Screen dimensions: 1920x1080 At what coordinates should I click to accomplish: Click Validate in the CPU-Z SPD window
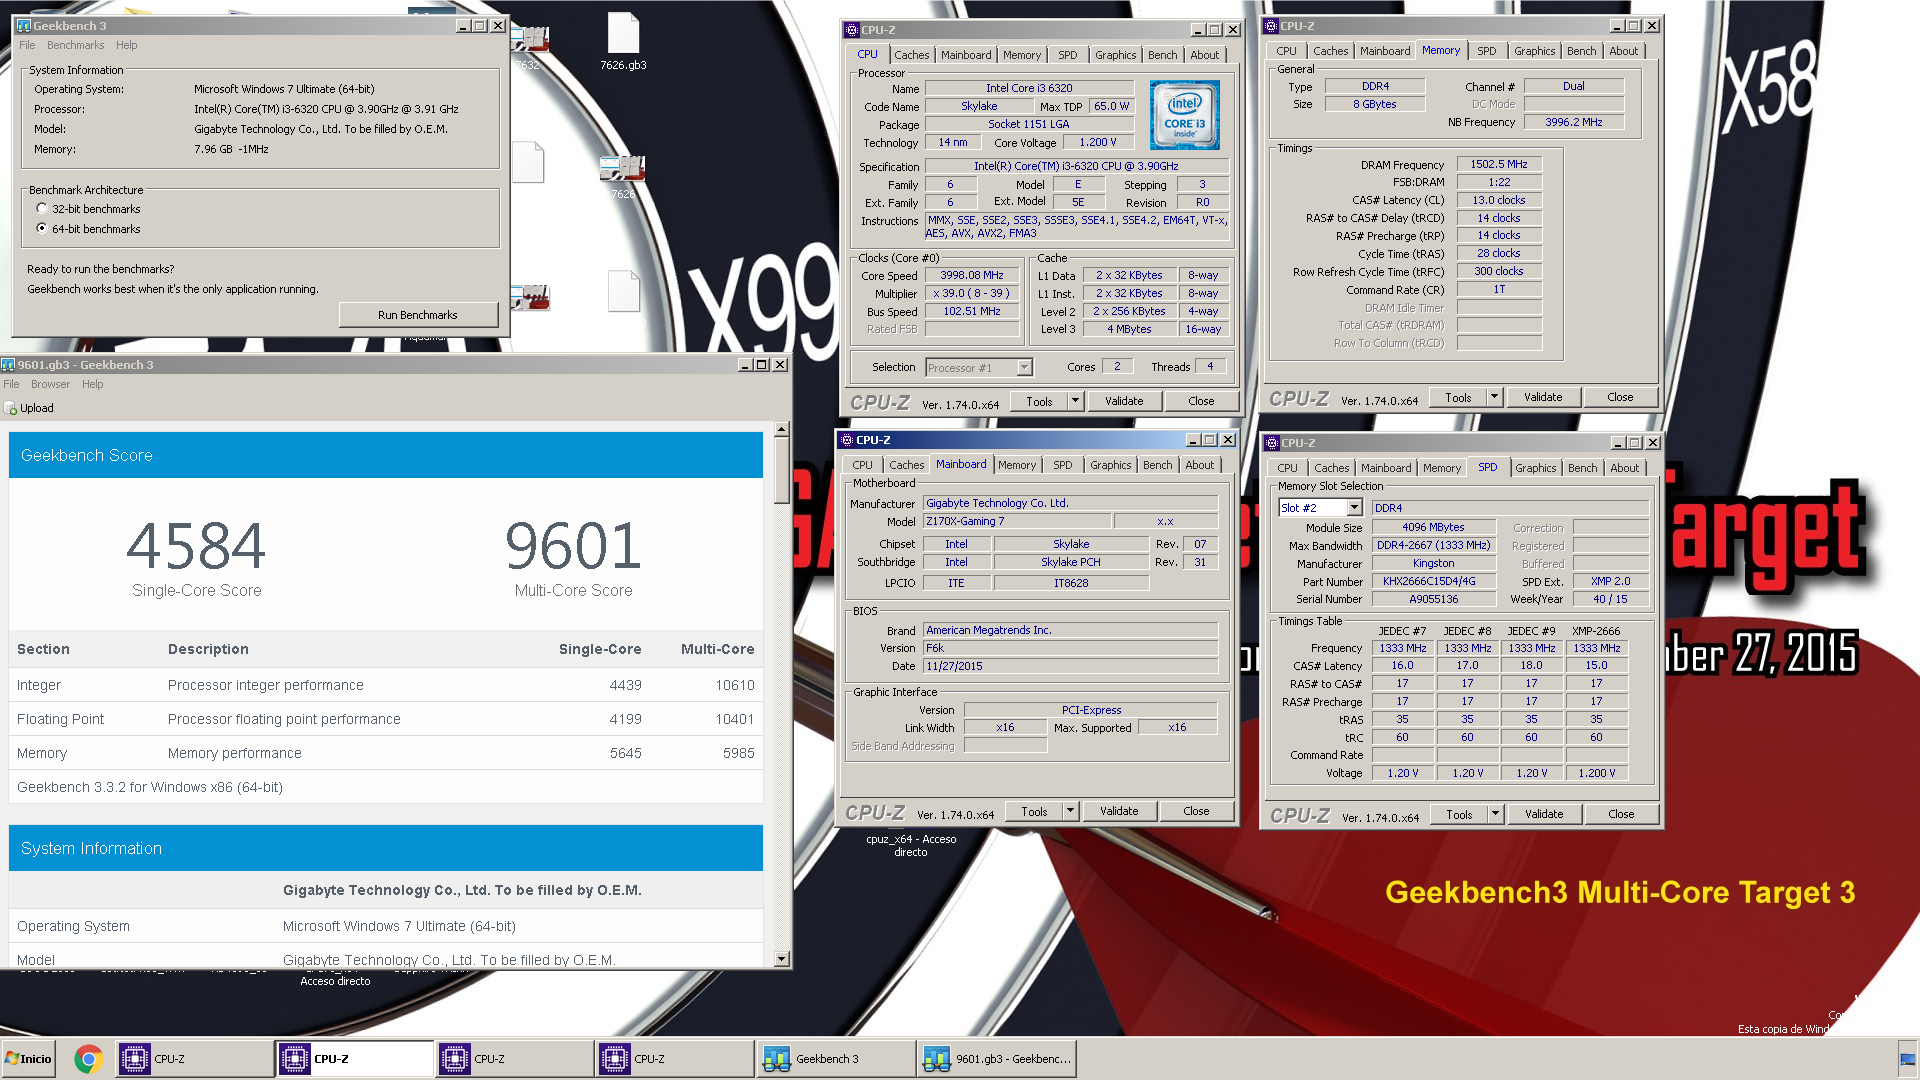pyautogui.click(x=1544, y=815)
